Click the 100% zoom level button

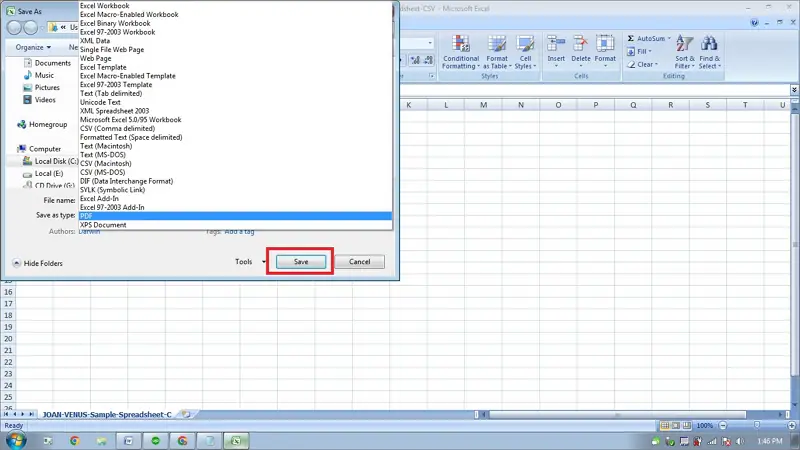point(705,426)
